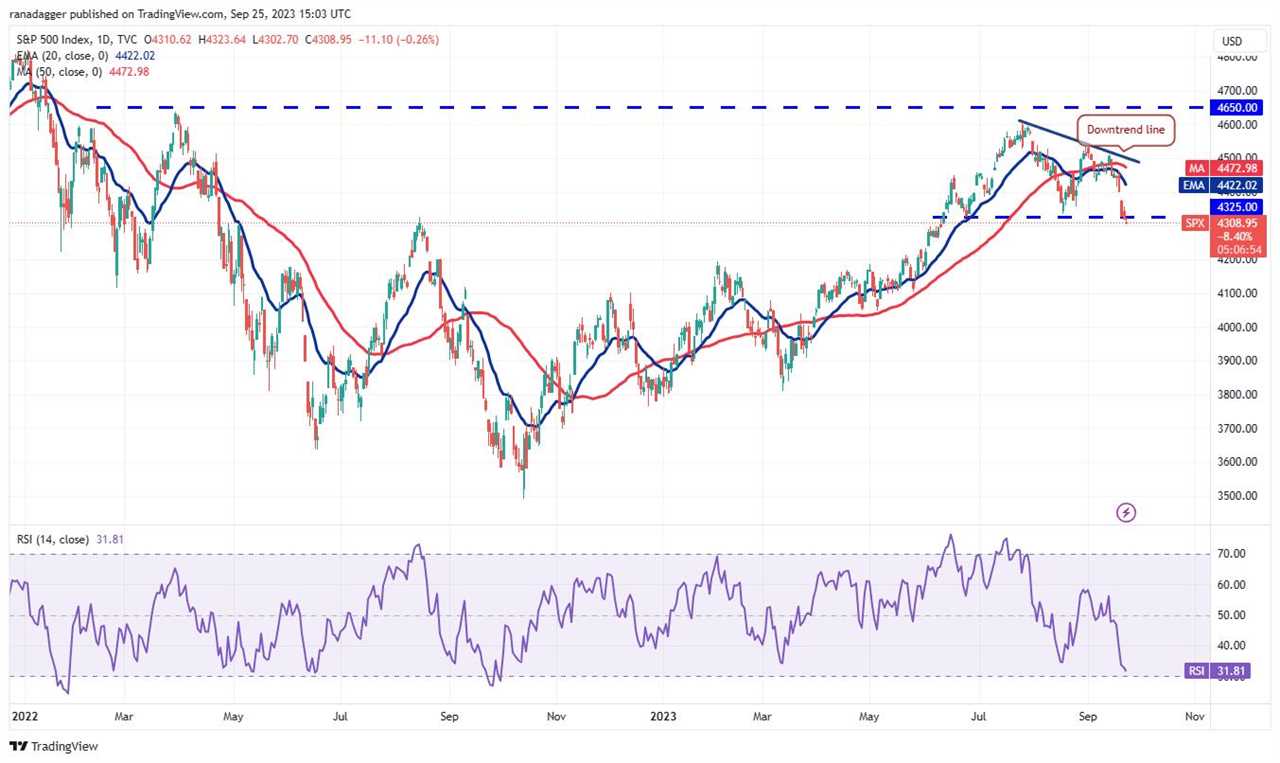Click the 4100.00 price axis label
Image resolution: width=1280 pixels, height=763 pixels.
(x=1239, y=293)
